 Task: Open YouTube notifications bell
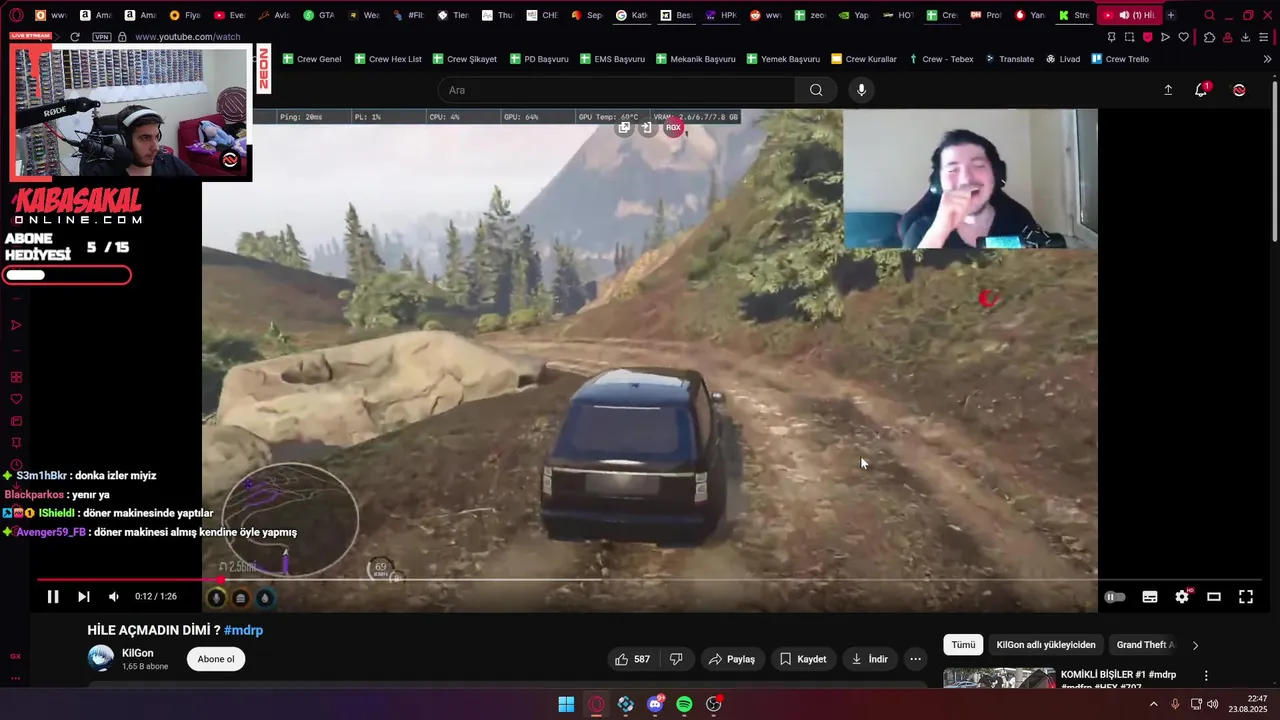click(x=1201, y=90)
